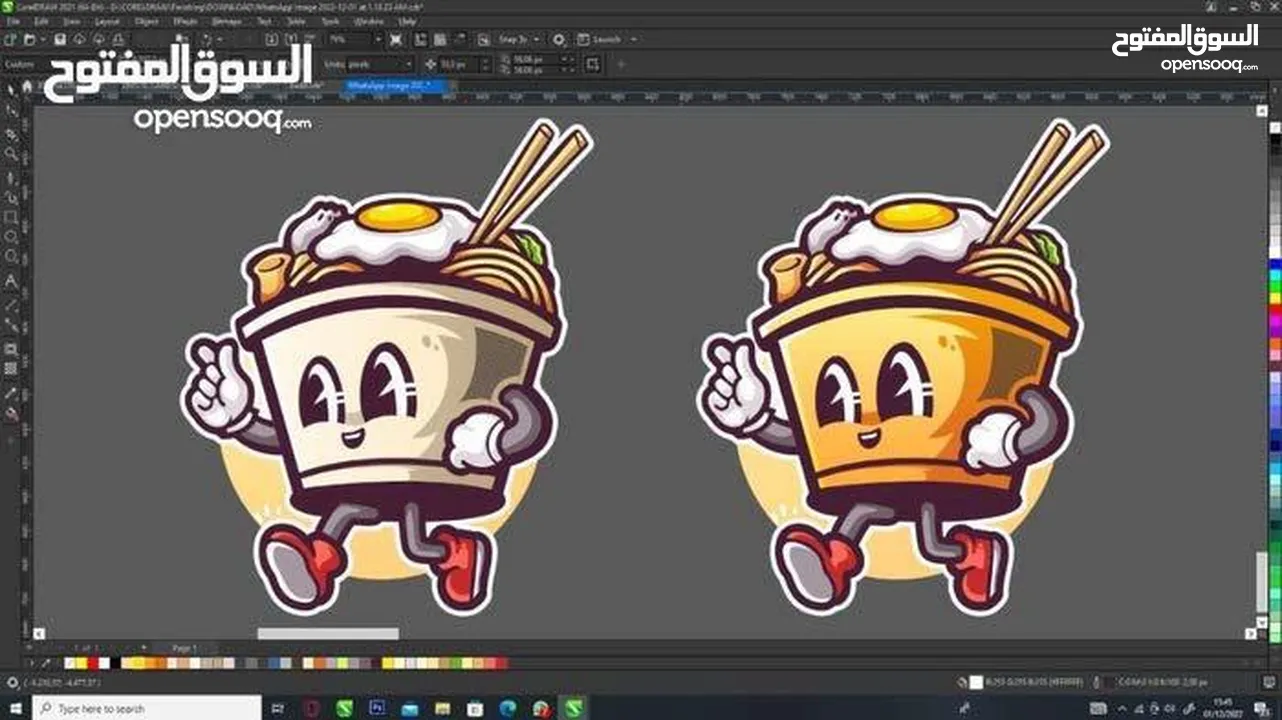
Task: Select the Polygon tool
Action: click(11, 258)
